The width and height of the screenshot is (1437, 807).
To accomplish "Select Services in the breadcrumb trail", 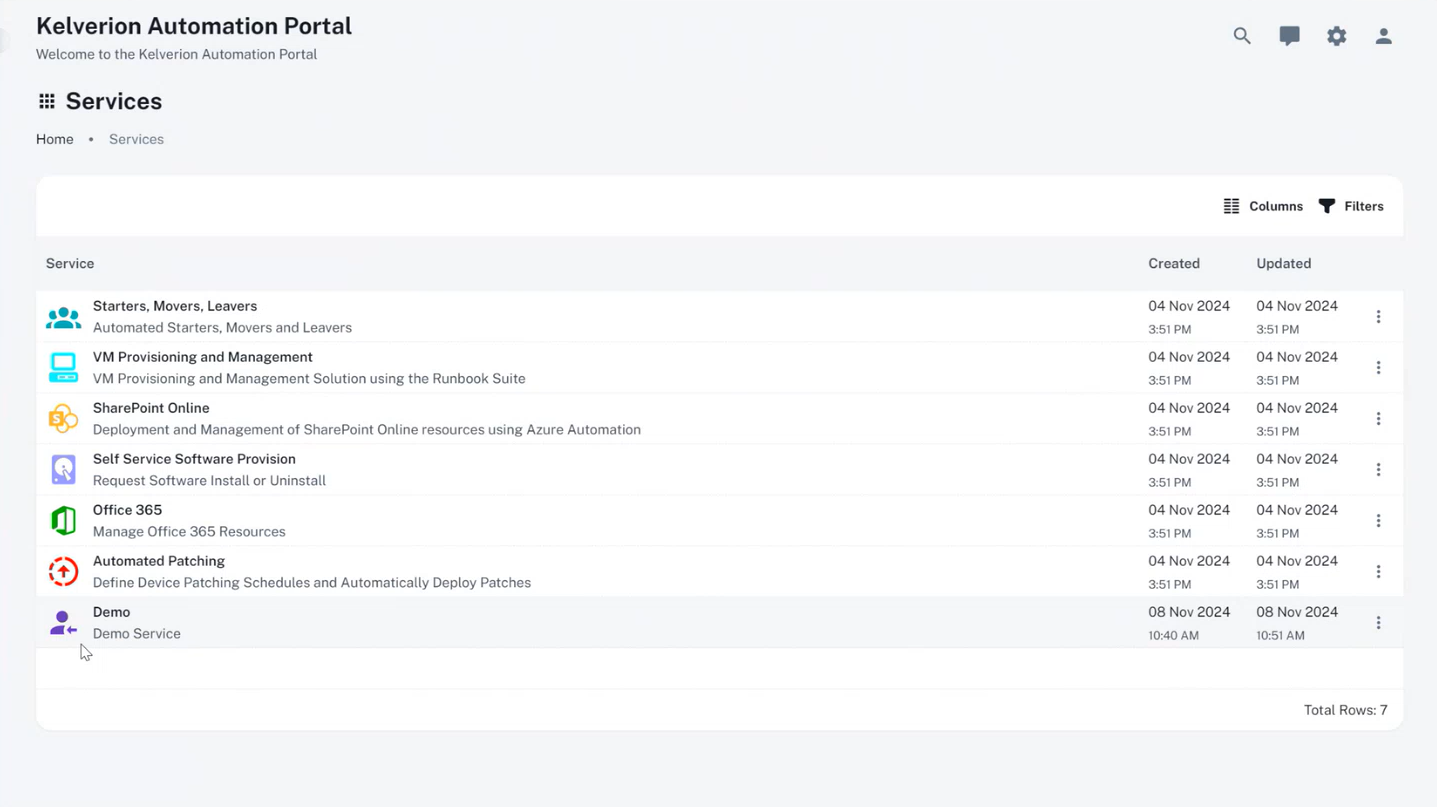I will tap(136, 139).
